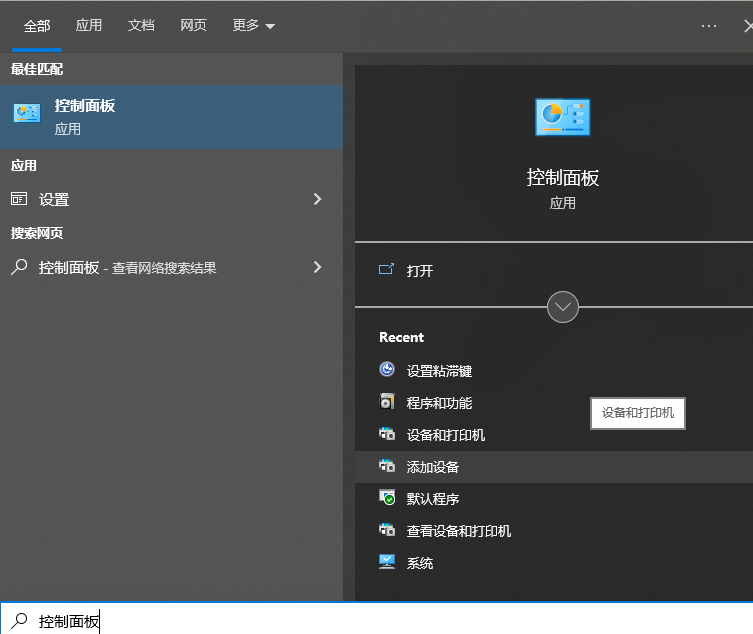753x634 pixels.
Task: Switch to the 文档 filter tab
Action: (141, 26)
